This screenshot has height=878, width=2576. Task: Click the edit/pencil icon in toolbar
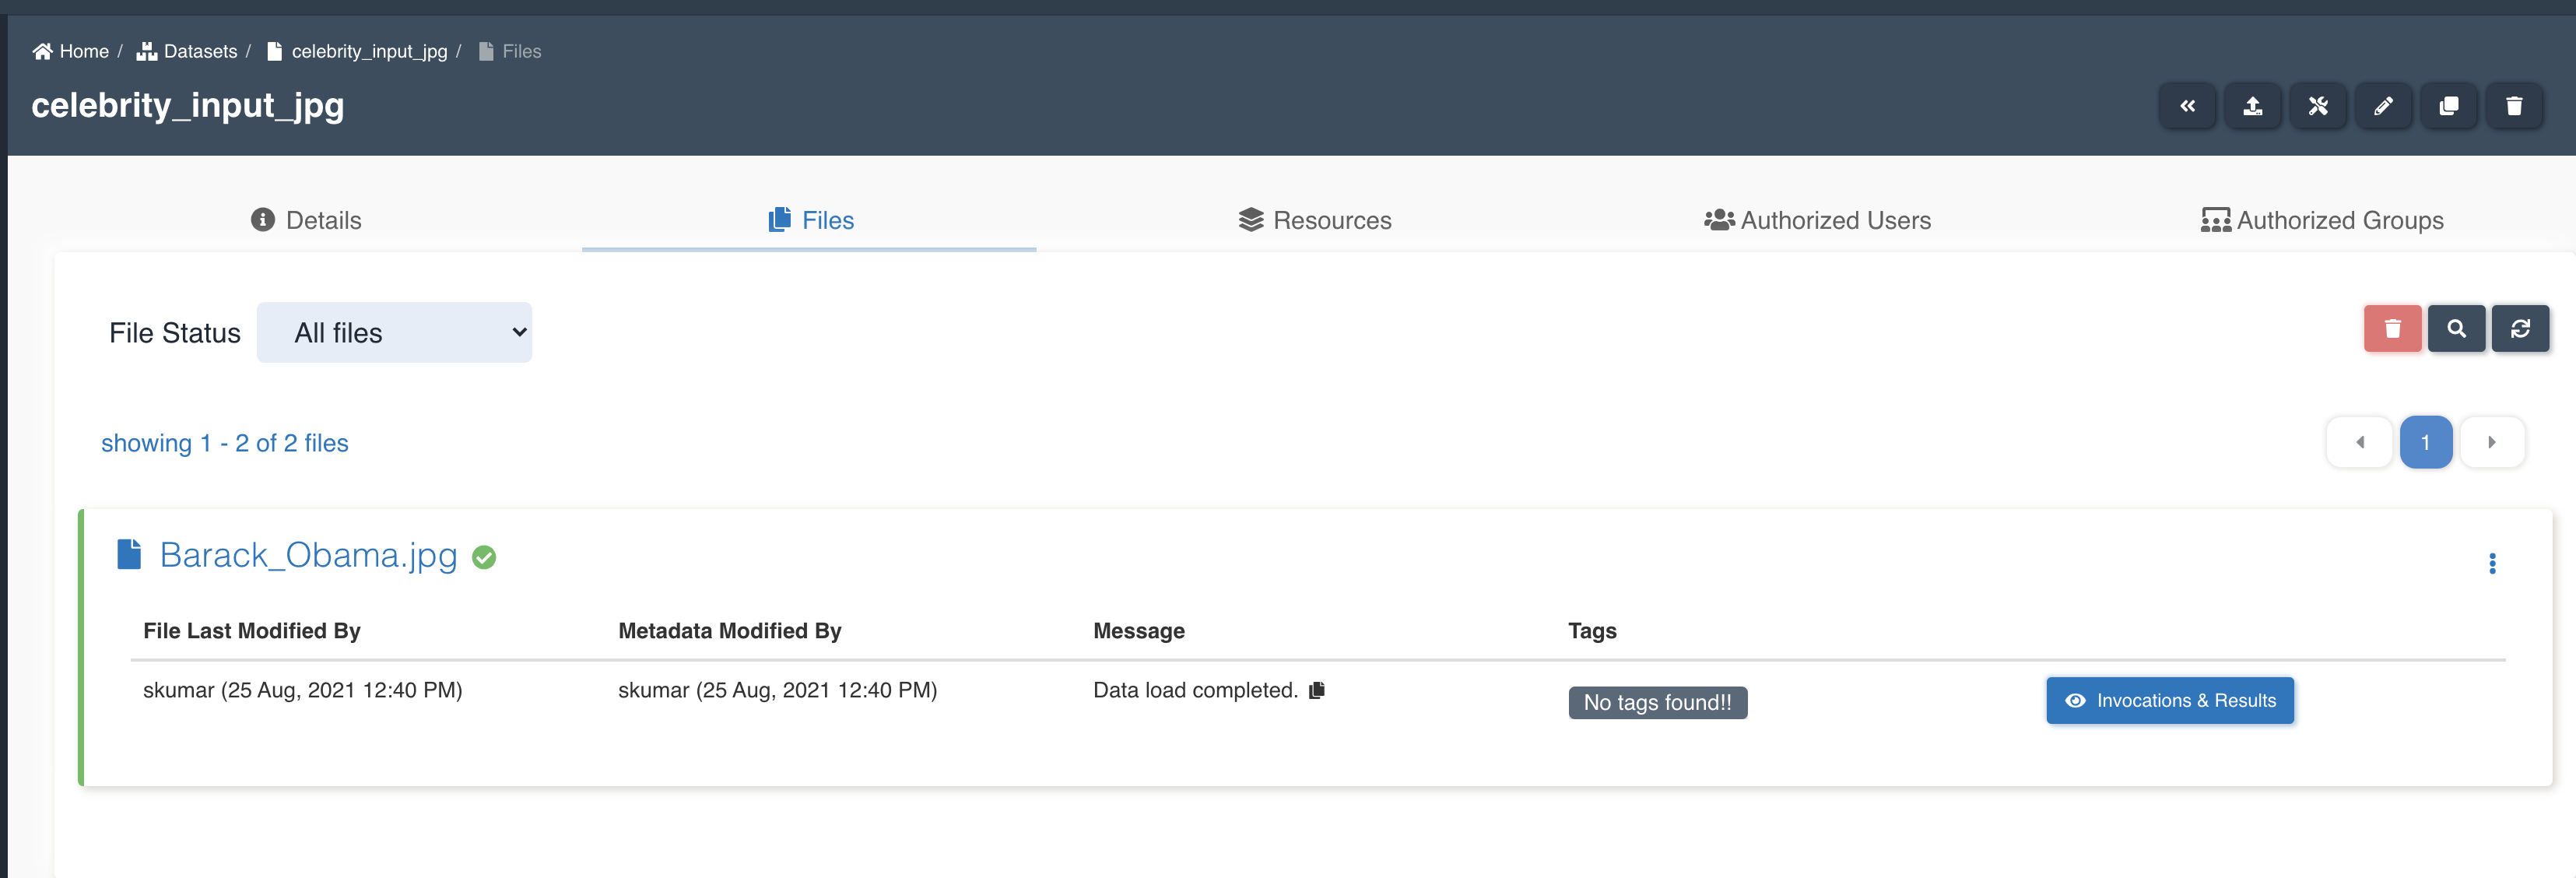pos(2385,105)
